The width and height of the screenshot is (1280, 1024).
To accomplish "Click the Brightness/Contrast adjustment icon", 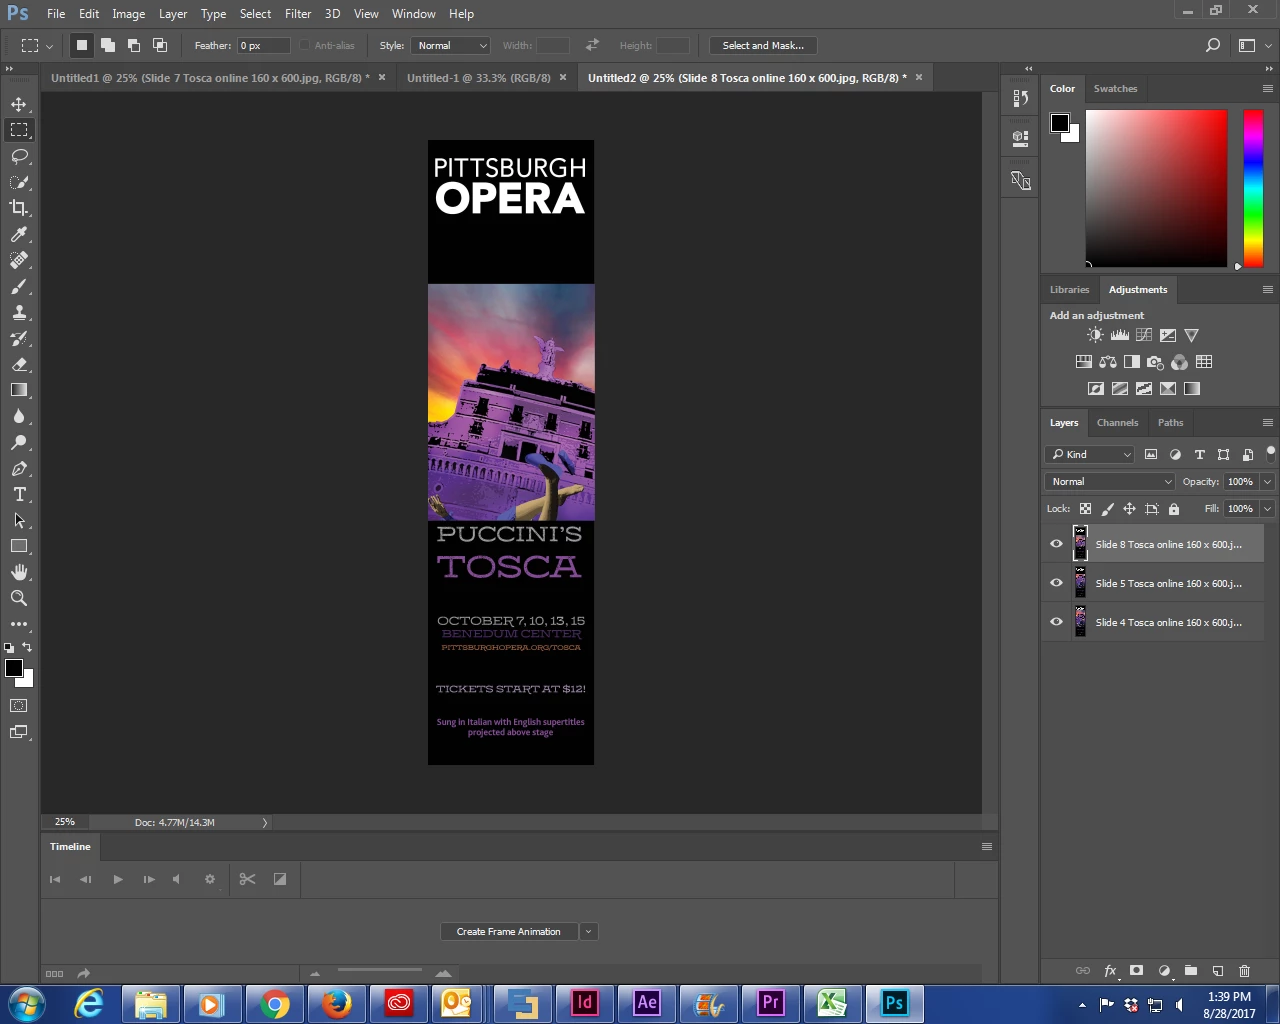I will coord(1096,335).
